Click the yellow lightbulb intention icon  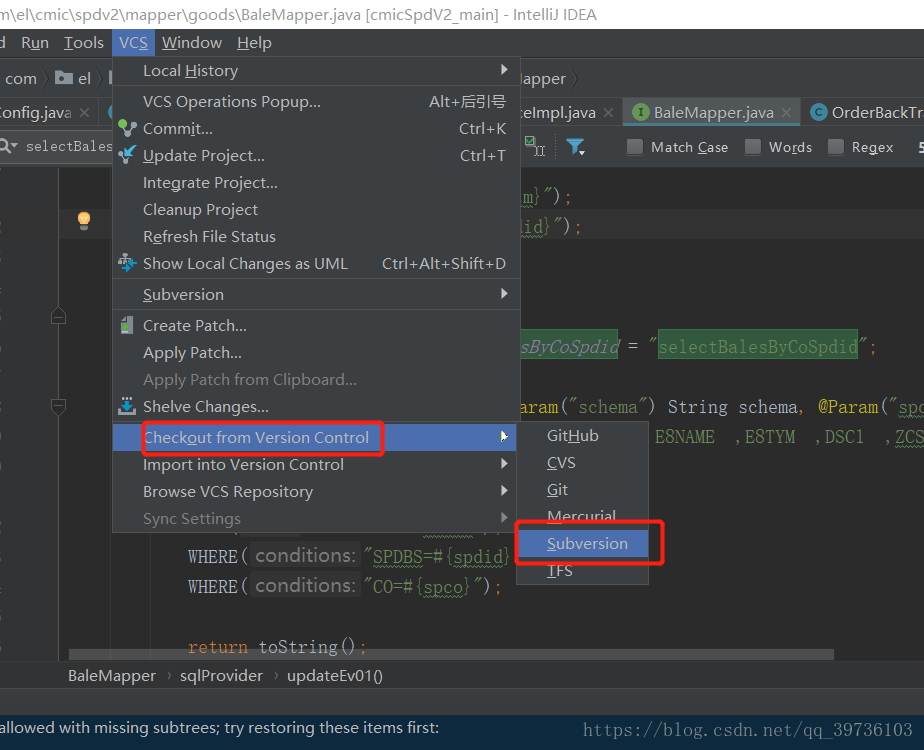84,221
